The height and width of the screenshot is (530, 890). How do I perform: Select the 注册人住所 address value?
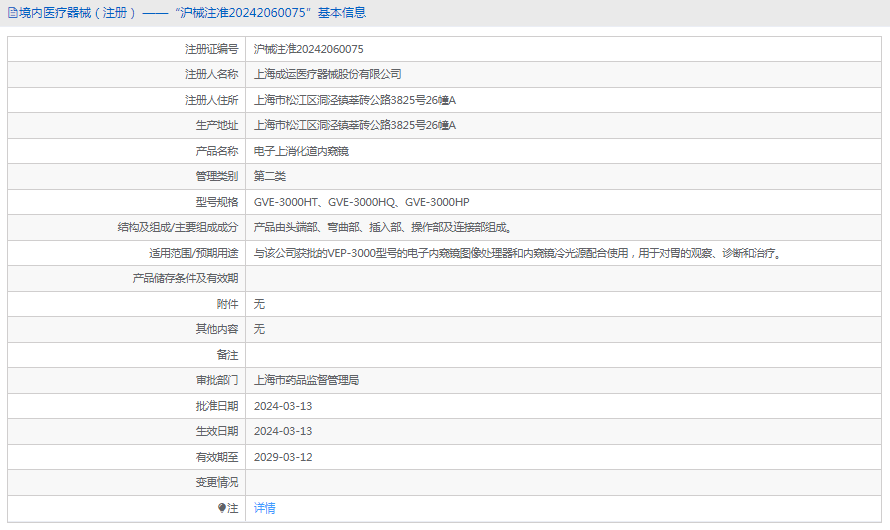pos(355,100)
